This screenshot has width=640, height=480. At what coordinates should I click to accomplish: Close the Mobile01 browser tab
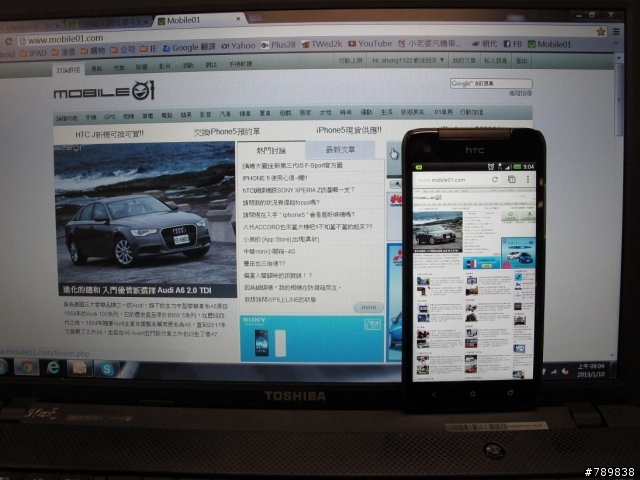pyautogui.click(x=238, y=19)
